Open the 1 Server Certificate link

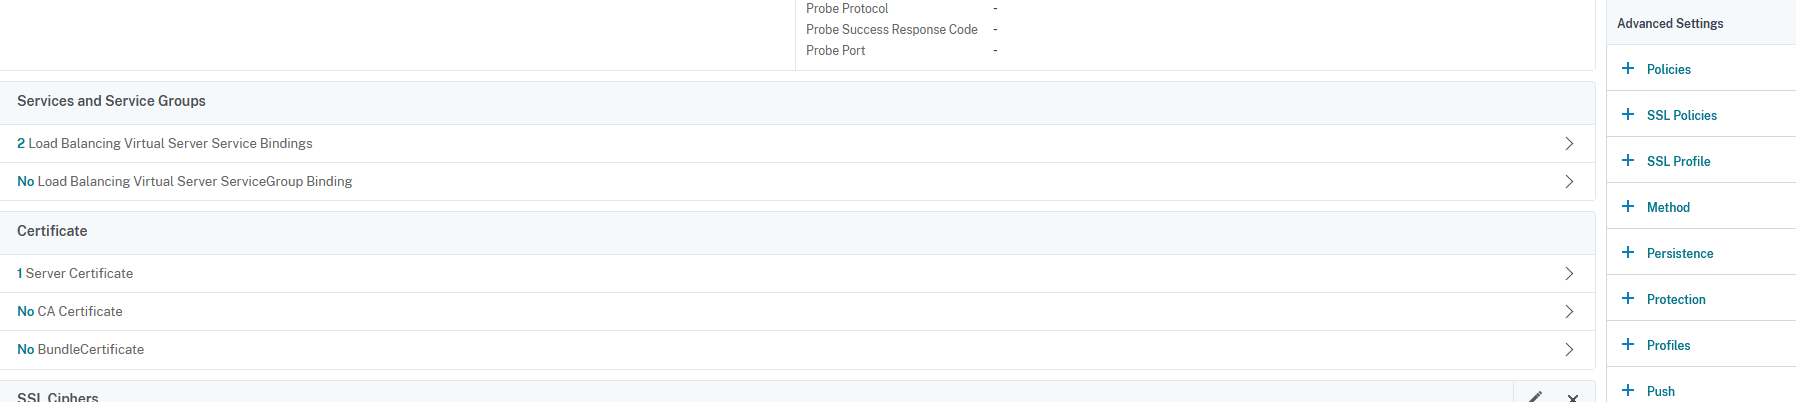[x=75, y=274]
